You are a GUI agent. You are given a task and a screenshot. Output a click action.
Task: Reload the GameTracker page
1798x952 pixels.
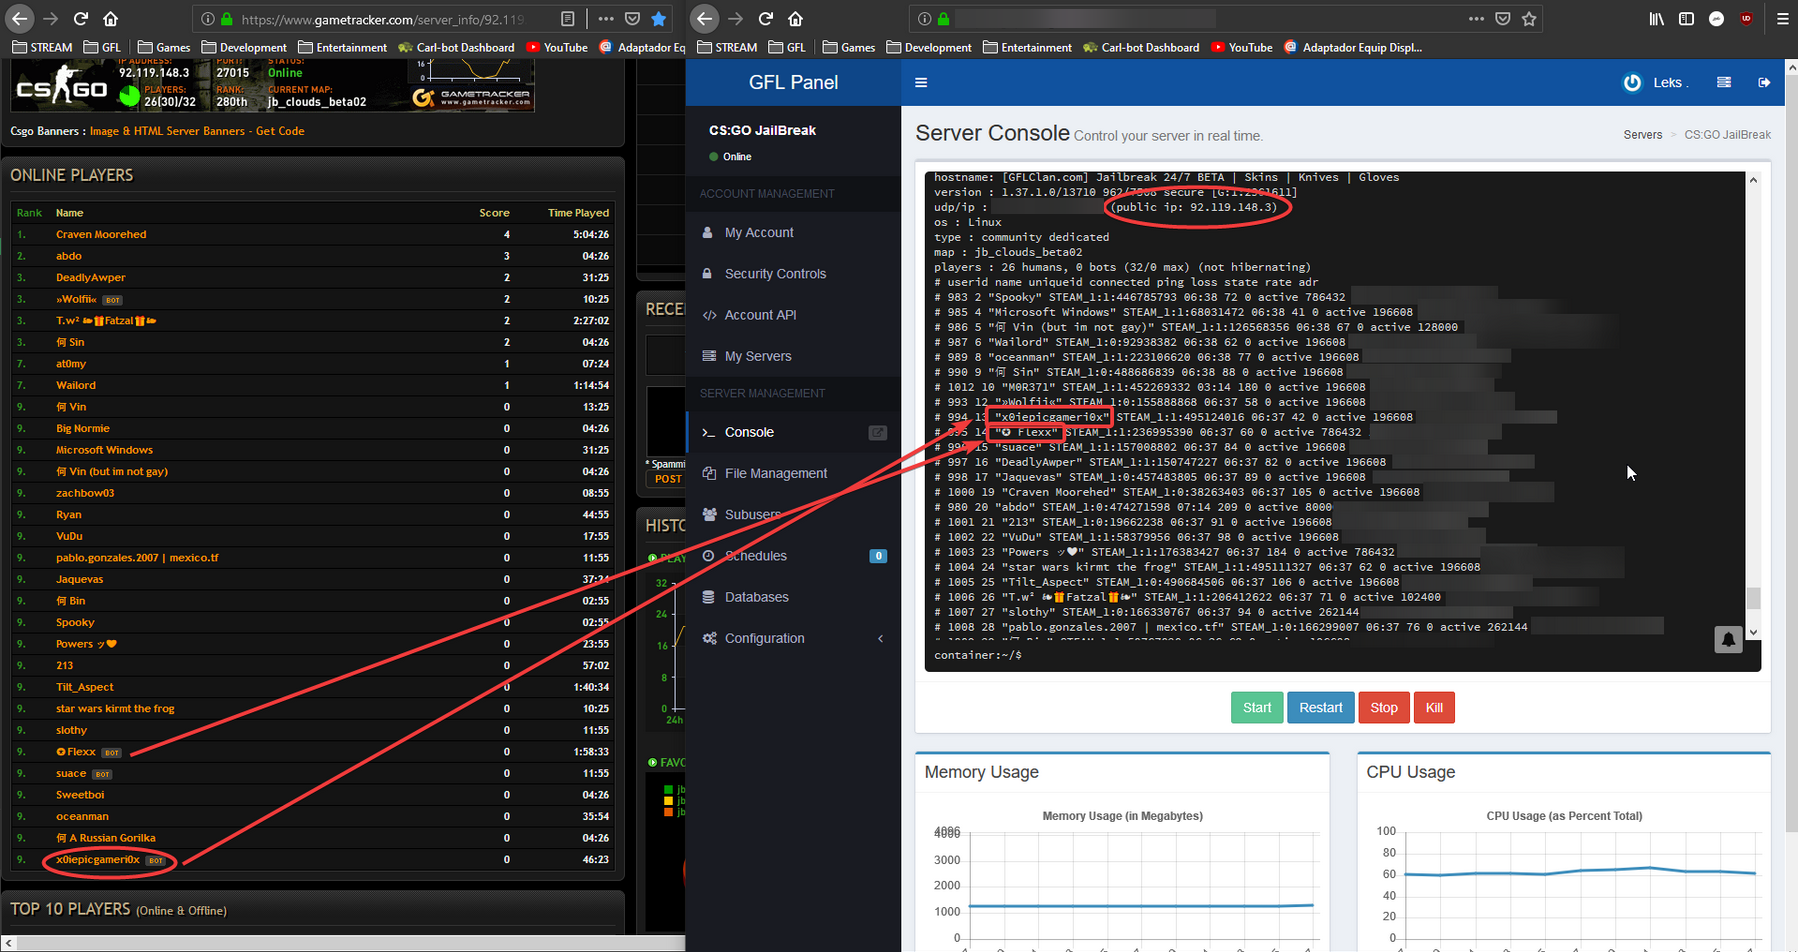tap(81, 18)
